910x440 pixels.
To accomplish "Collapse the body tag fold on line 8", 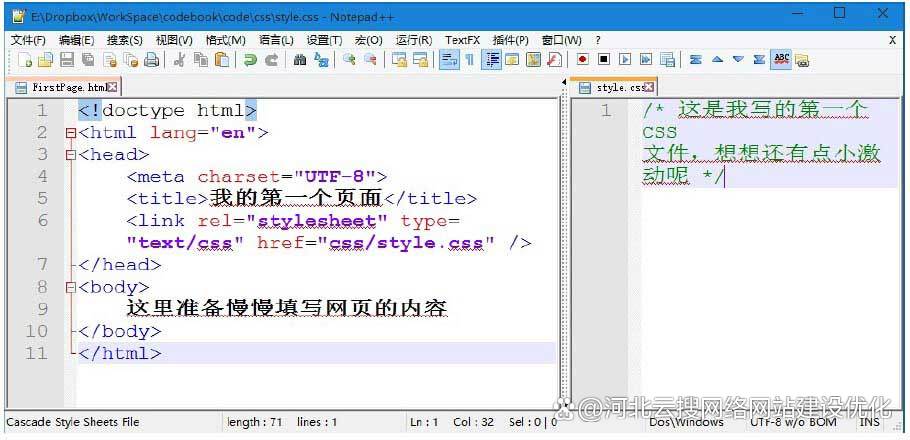I will (71, 287).
